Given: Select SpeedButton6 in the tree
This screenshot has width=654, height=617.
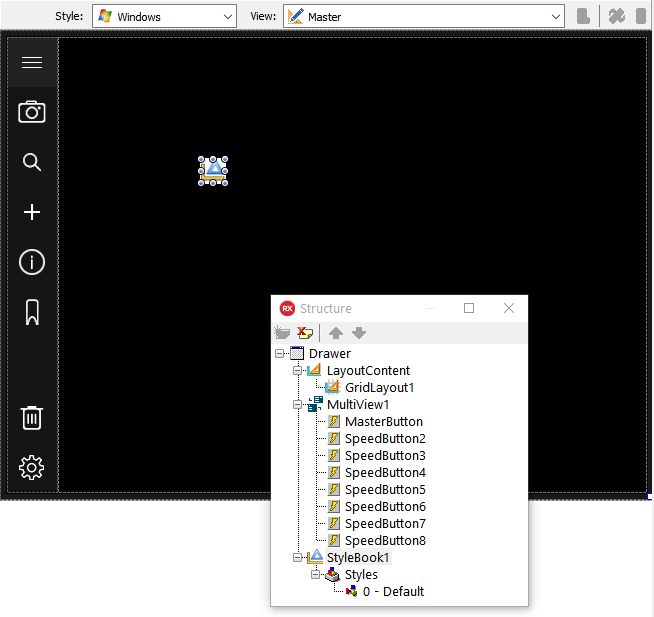Looking at the screenshot, I should coord(385,507).
